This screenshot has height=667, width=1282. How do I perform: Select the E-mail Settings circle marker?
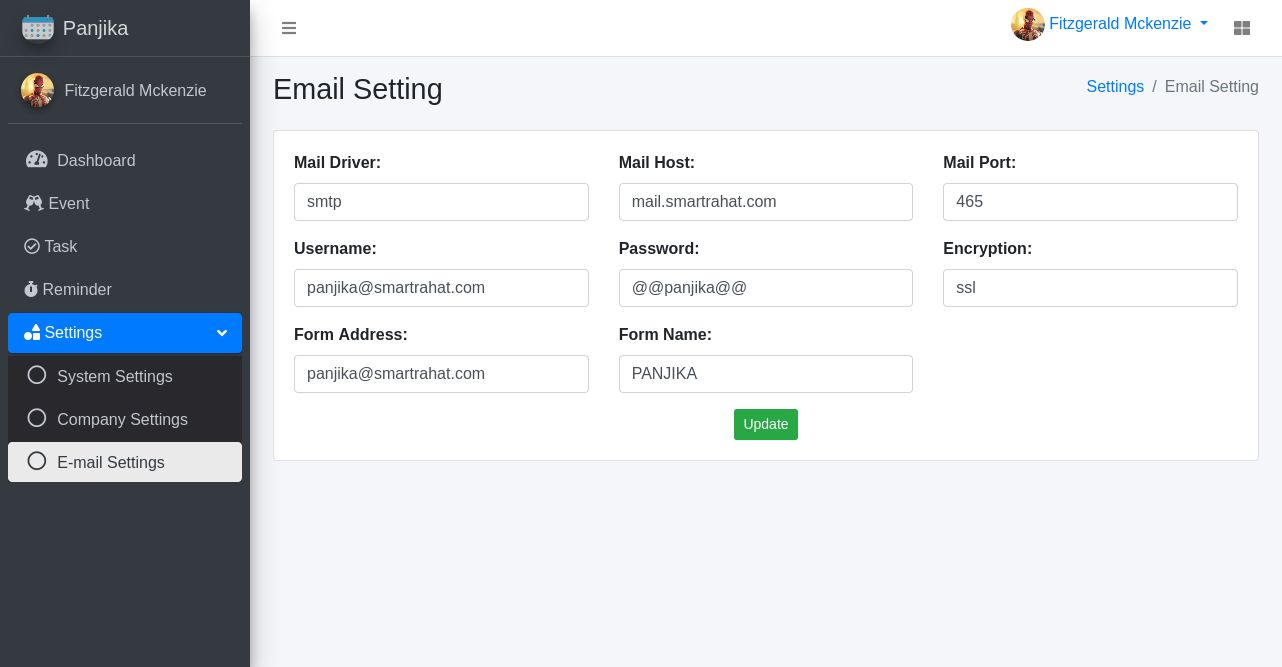point(37,461)
